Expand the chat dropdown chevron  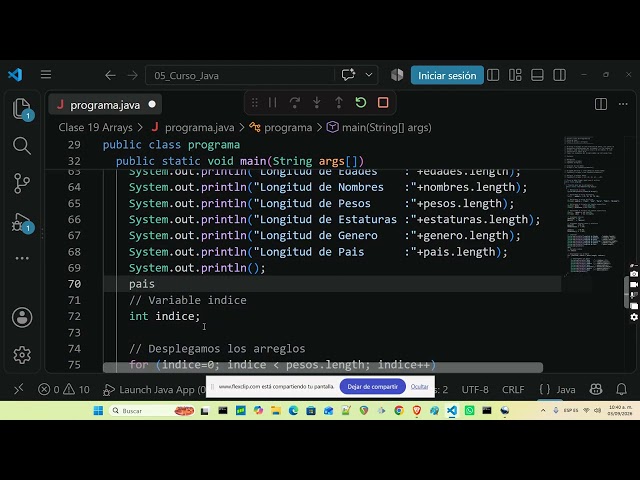click(x=369, y=75)
